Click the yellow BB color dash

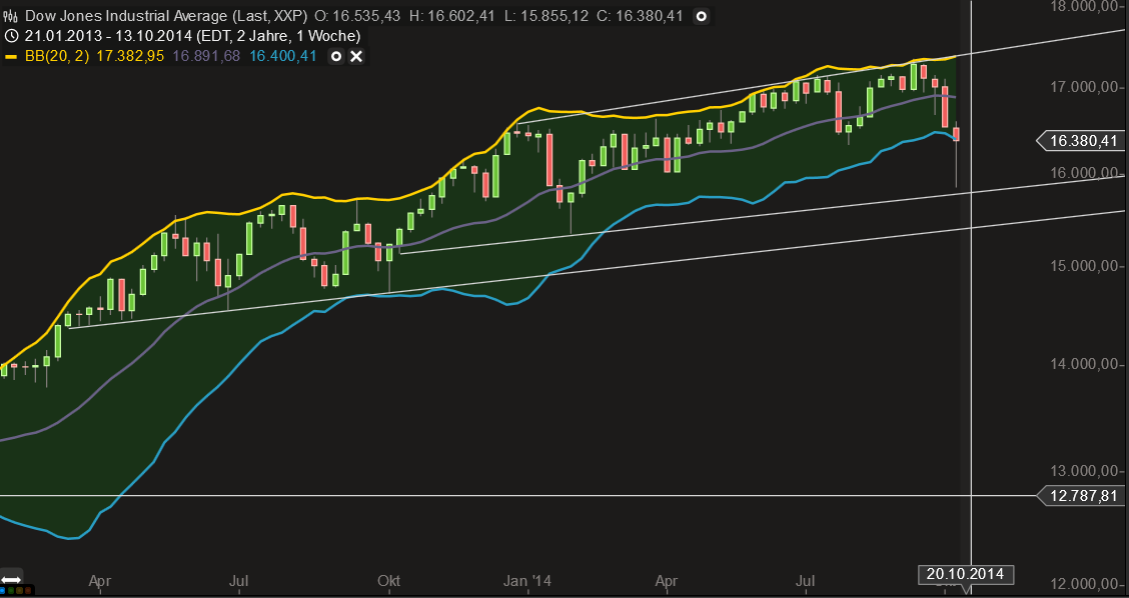(x=11, y=56)
